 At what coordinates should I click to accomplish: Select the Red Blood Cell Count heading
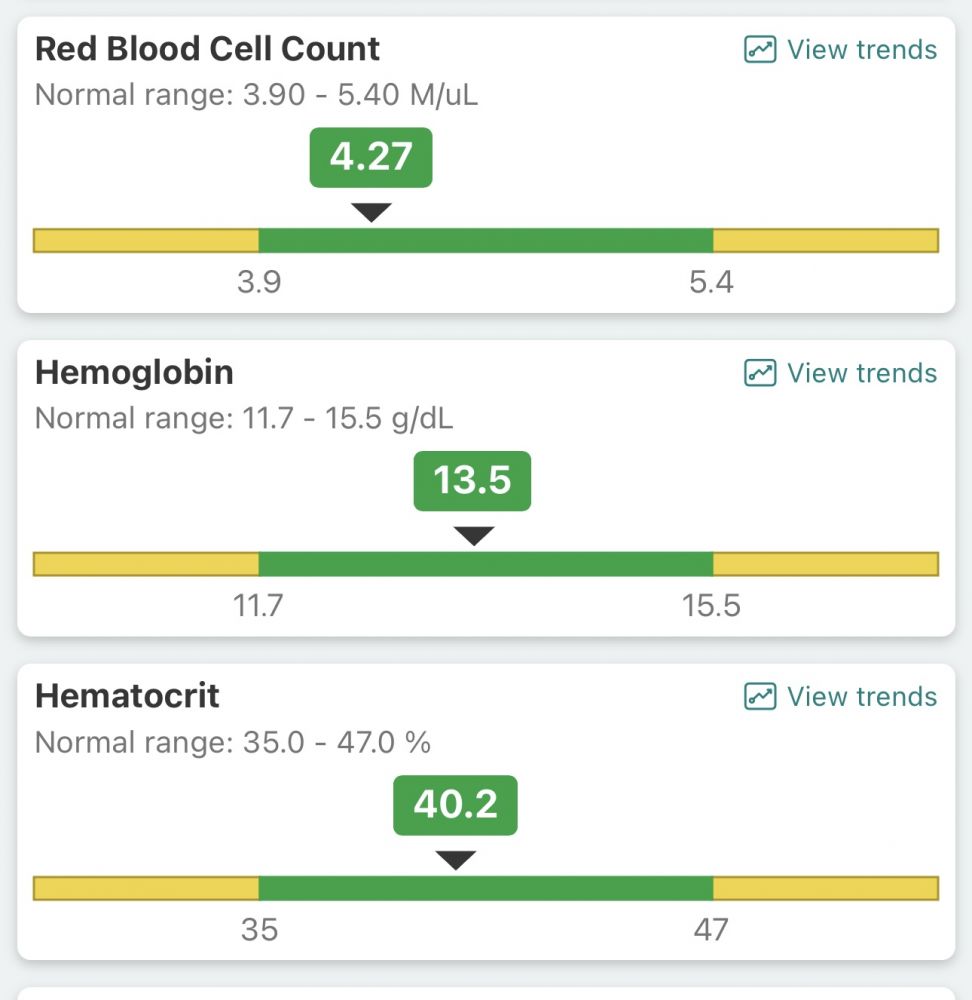click(207, 49)
